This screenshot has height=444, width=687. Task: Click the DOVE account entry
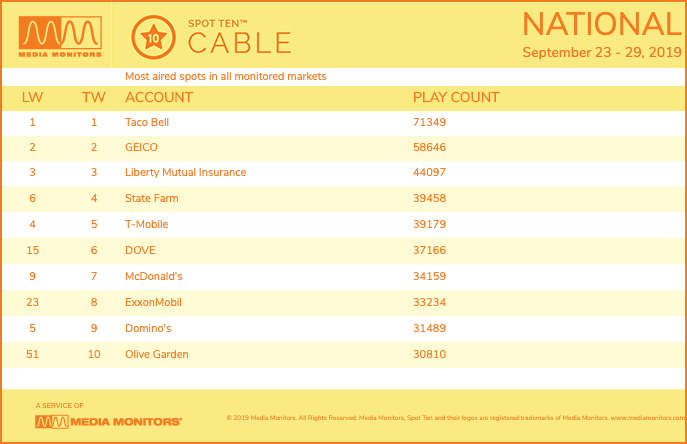click(140, 250)
